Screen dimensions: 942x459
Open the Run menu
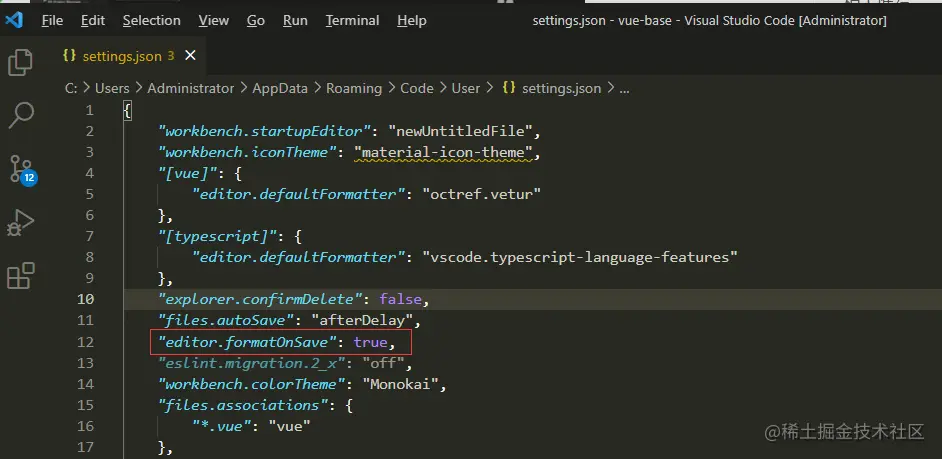coord(295,20)
